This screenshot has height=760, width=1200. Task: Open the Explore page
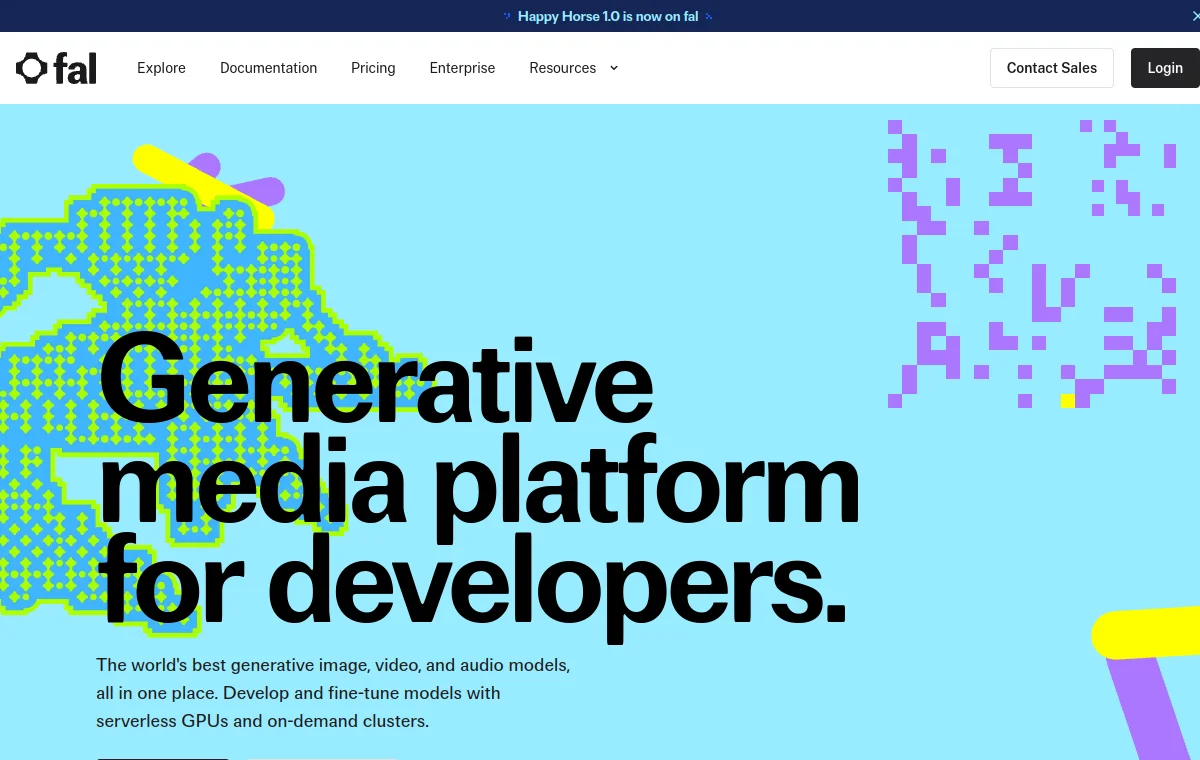click(x=161, y=68)
